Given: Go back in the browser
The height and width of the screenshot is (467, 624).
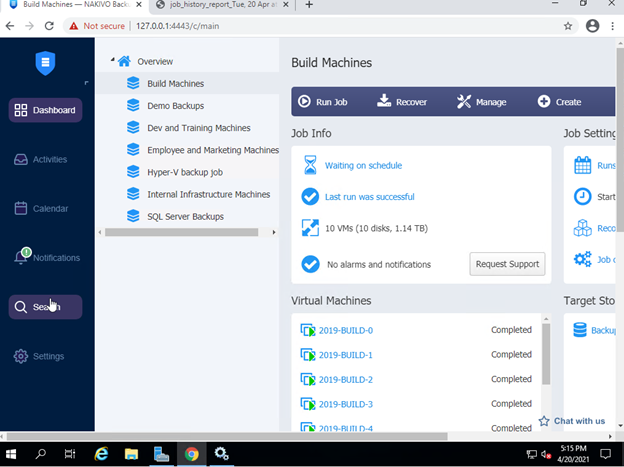Looking at the screenshot, I should click(10, 26).
